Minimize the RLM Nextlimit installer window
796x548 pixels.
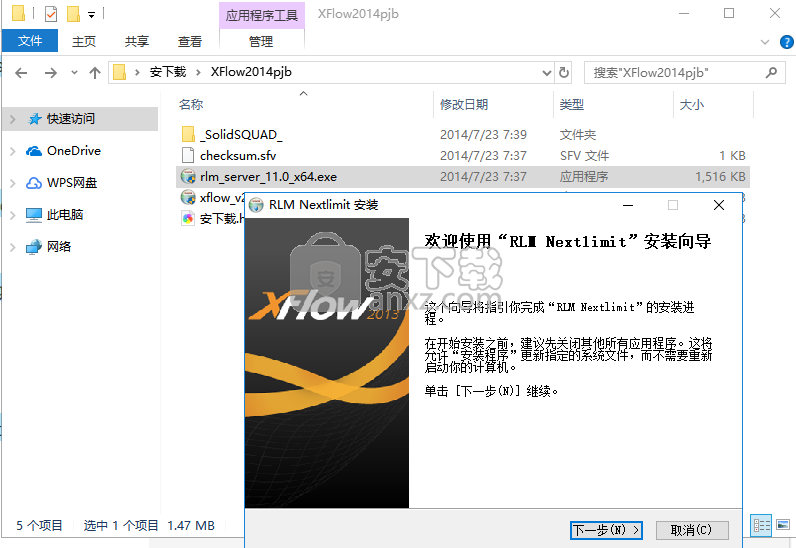628,205
